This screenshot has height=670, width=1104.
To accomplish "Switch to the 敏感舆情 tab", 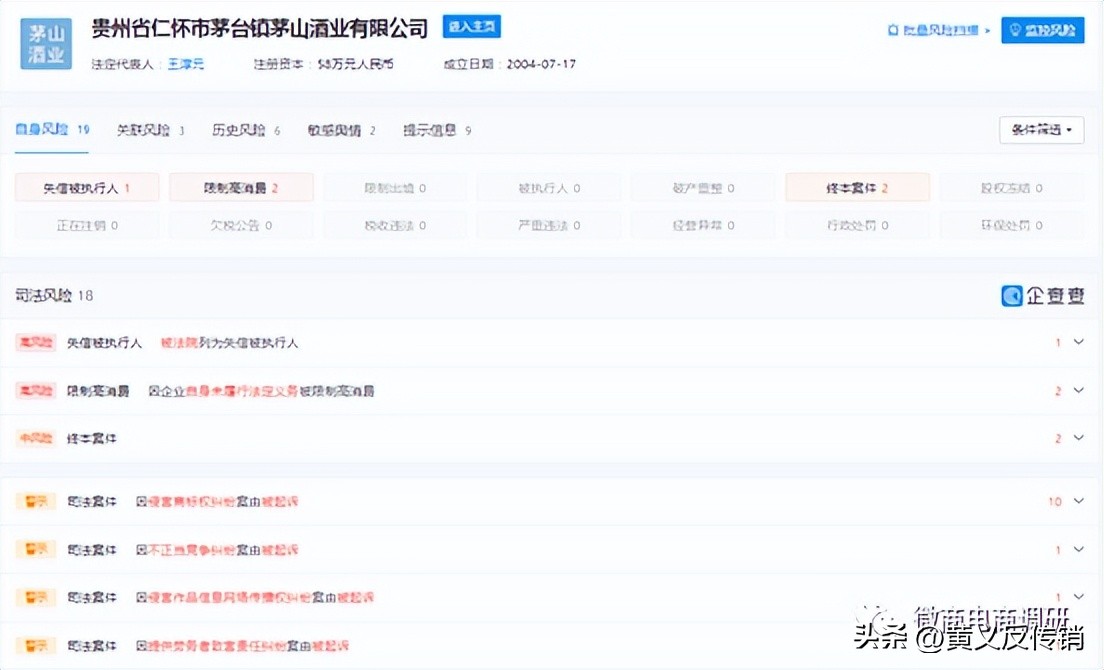I will point(334,130).
